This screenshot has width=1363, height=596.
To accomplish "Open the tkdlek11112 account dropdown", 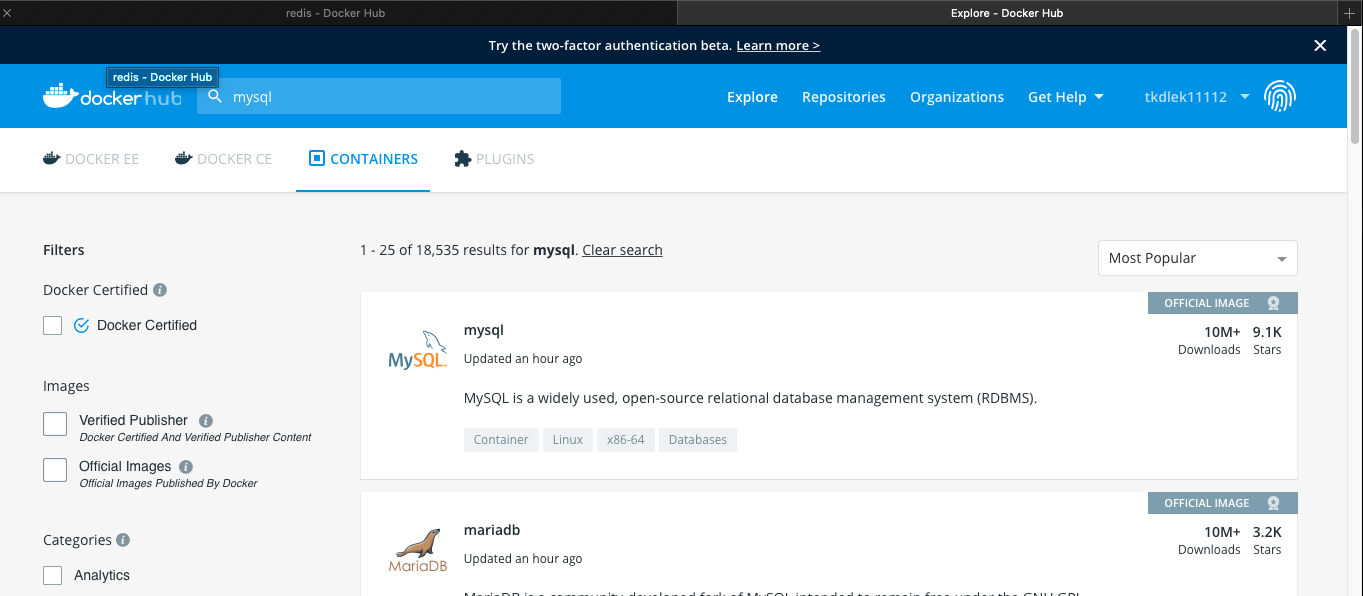I will (x=1197, y=97).
